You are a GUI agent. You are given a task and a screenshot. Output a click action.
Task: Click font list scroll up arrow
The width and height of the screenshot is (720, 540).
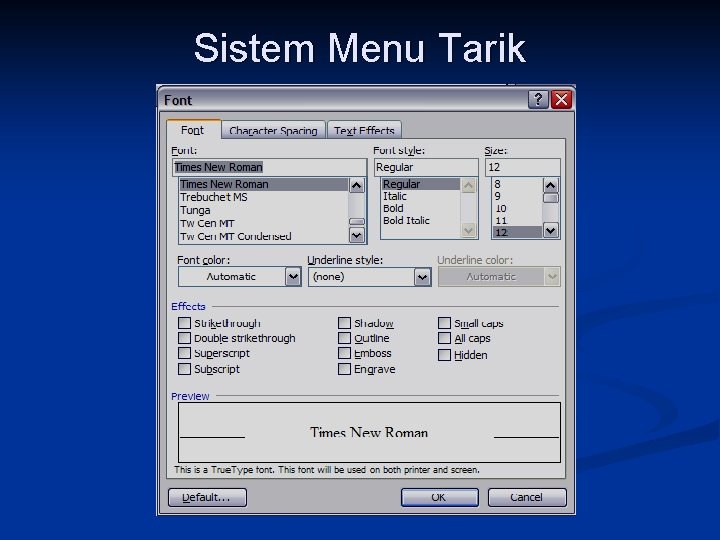pos(357,186)
